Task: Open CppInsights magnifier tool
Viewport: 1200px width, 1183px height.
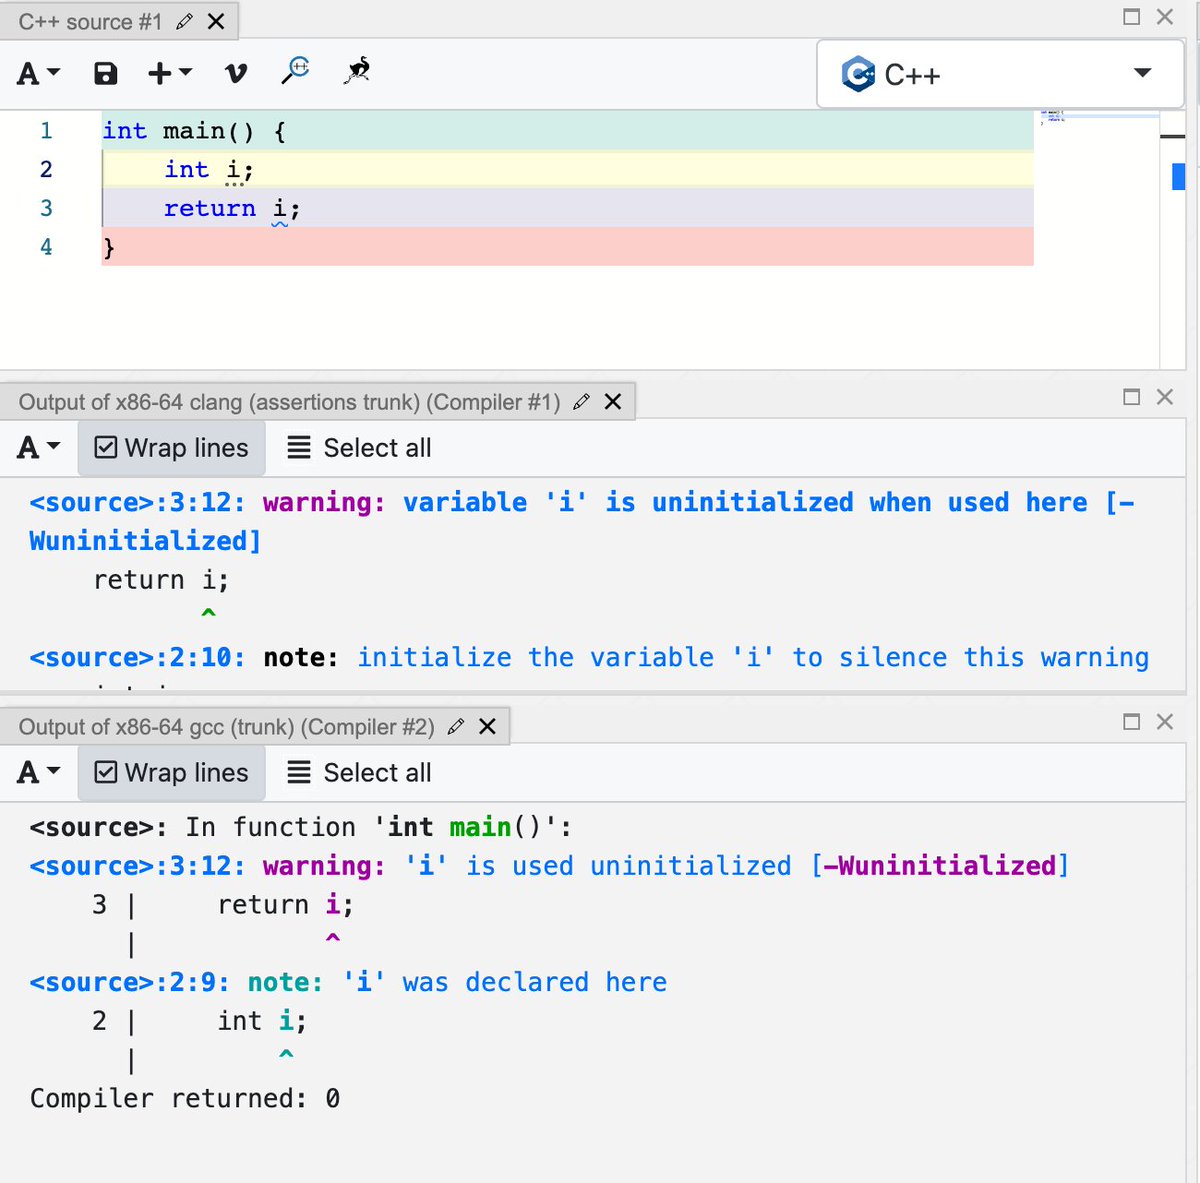Action: [x=296, y=71]
